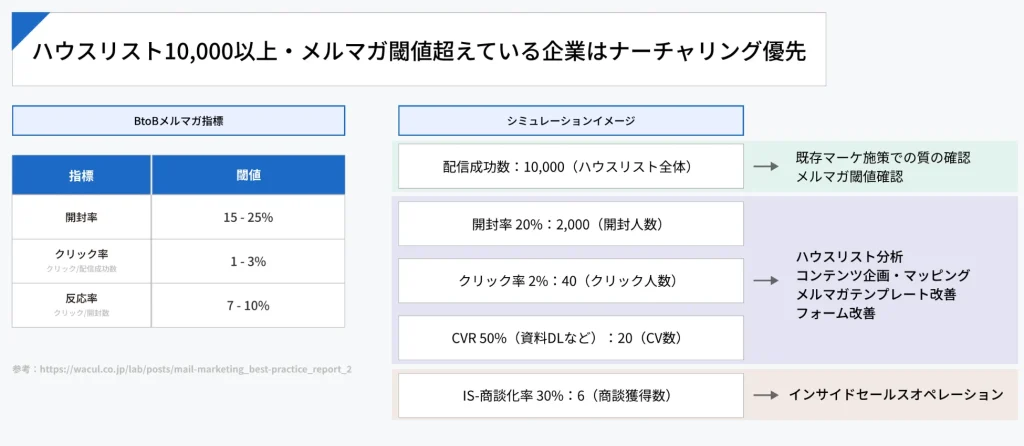Click the 指標 table column header
The height and width of the screenshot is (446, 1024).
click(82, 175)
